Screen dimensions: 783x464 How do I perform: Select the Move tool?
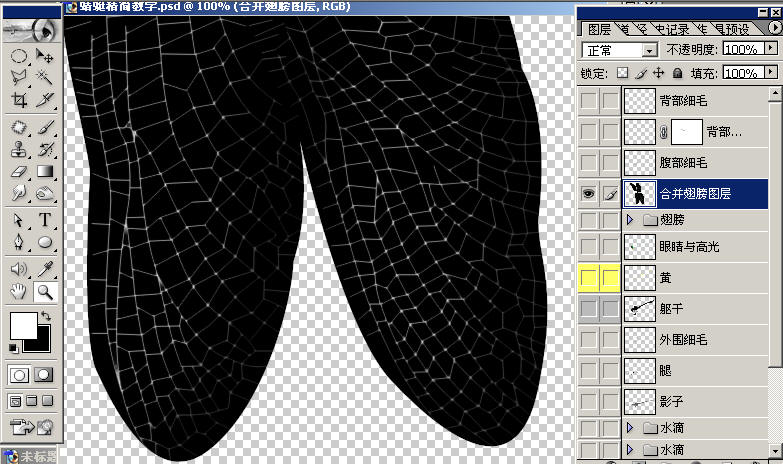pos(44,56)
